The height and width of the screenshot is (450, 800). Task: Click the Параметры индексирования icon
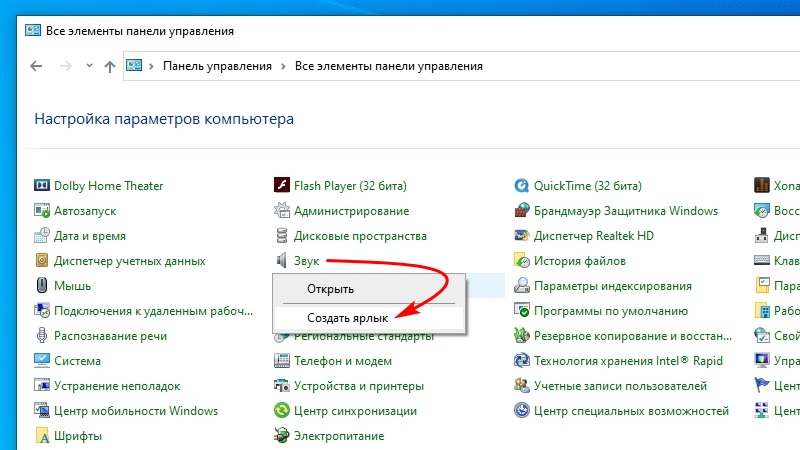click(x=521, y=285)
